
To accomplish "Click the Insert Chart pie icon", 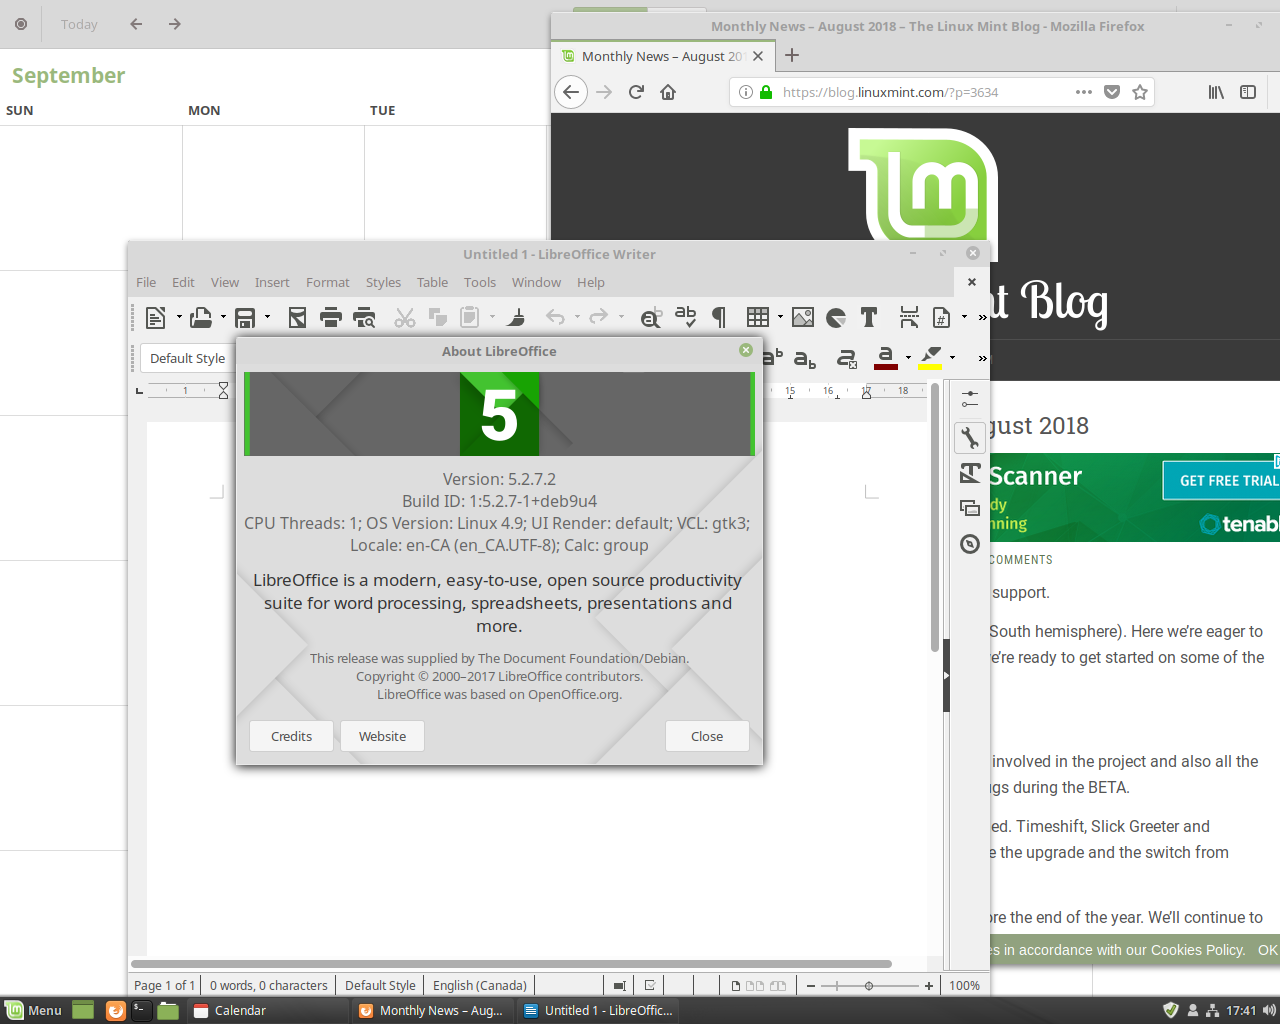I will click(x=836, y=318).
